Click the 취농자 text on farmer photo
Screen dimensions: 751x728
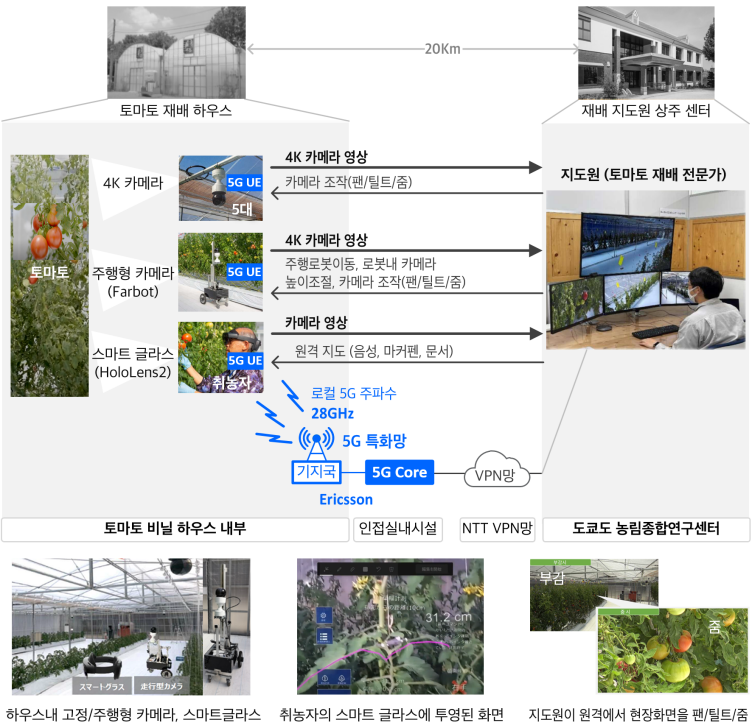tap(232, 382)
